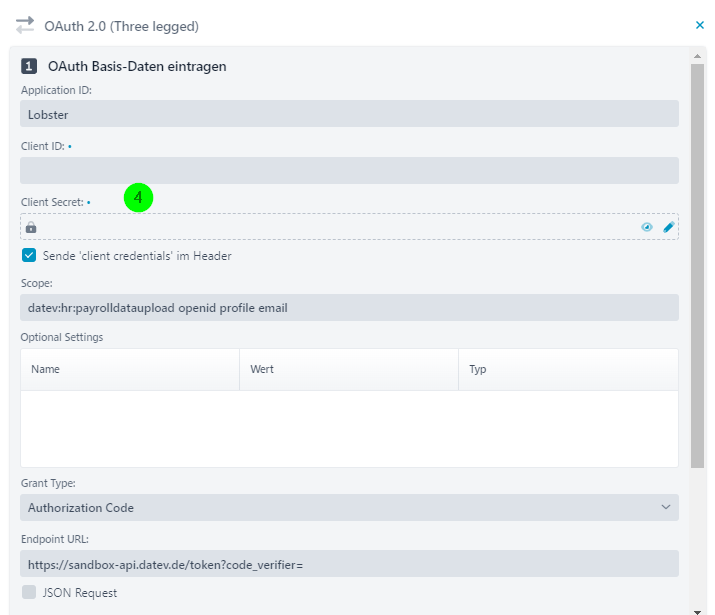Image resolution: width=715 pixels, height=615 pixels.
Task: Sort by the Name column header
Action: pos(130,369)
